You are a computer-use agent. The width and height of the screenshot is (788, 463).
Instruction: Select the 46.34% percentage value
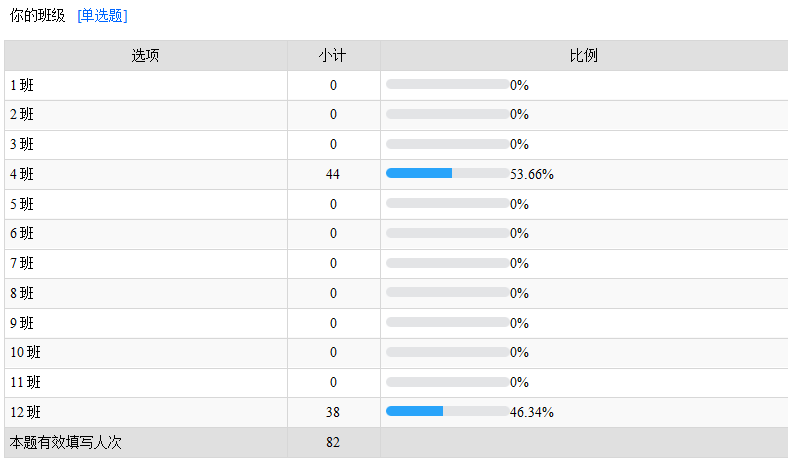click(x=532, y=412)
